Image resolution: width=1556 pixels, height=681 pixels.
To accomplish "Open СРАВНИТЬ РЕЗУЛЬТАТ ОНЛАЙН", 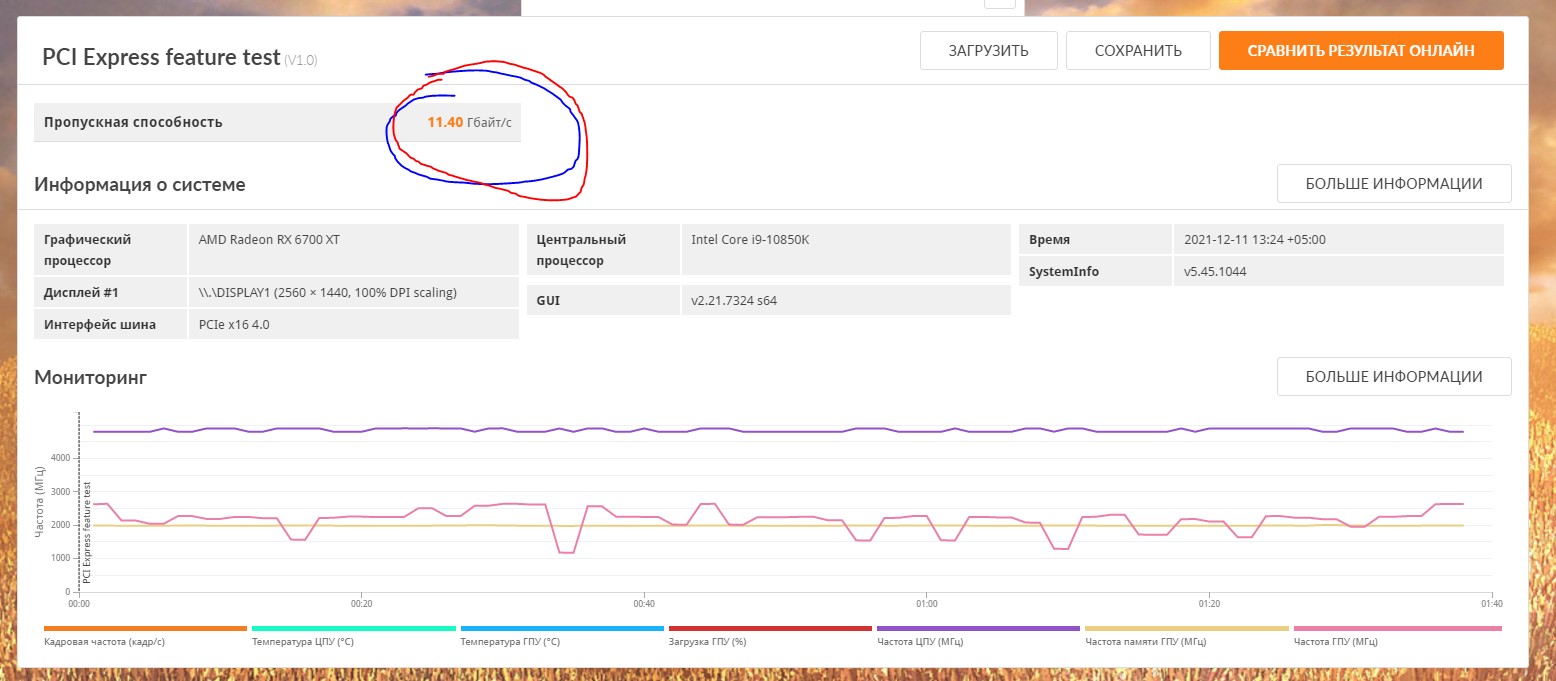I will tap(1361, 51).
